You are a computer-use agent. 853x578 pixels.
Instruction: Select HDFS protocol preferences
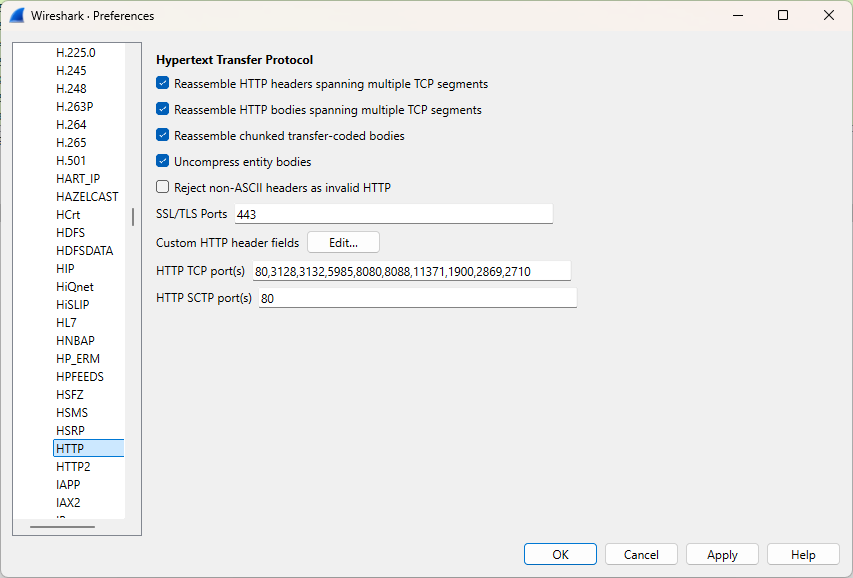click(70, 232)
